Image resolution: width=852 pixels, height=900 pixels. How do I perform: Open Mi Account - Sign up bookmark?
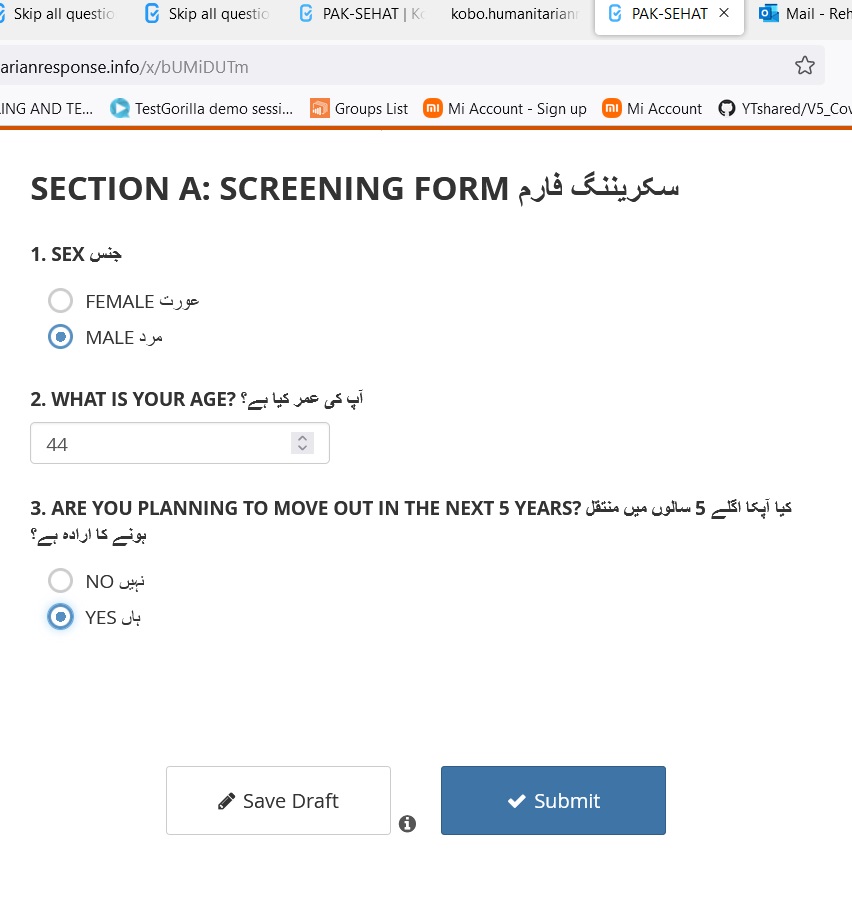click(505, 109)
